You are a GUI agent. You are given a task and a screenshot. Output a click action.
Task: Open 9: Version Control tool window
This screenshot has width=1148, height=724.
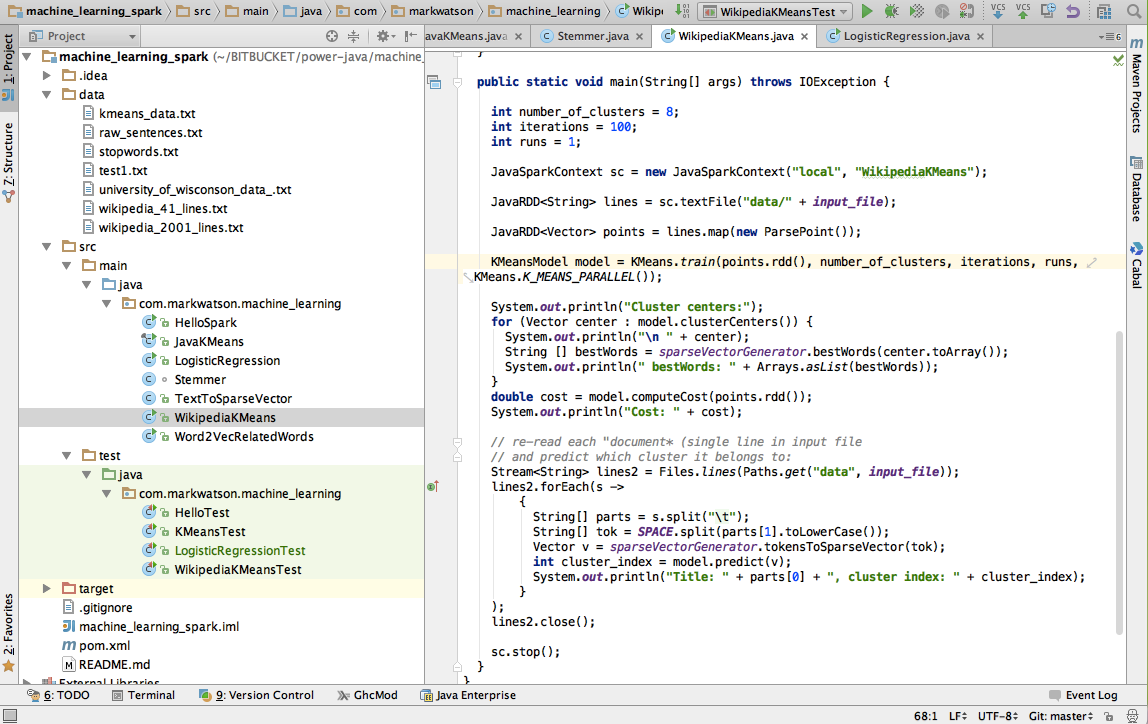point(256,695)
